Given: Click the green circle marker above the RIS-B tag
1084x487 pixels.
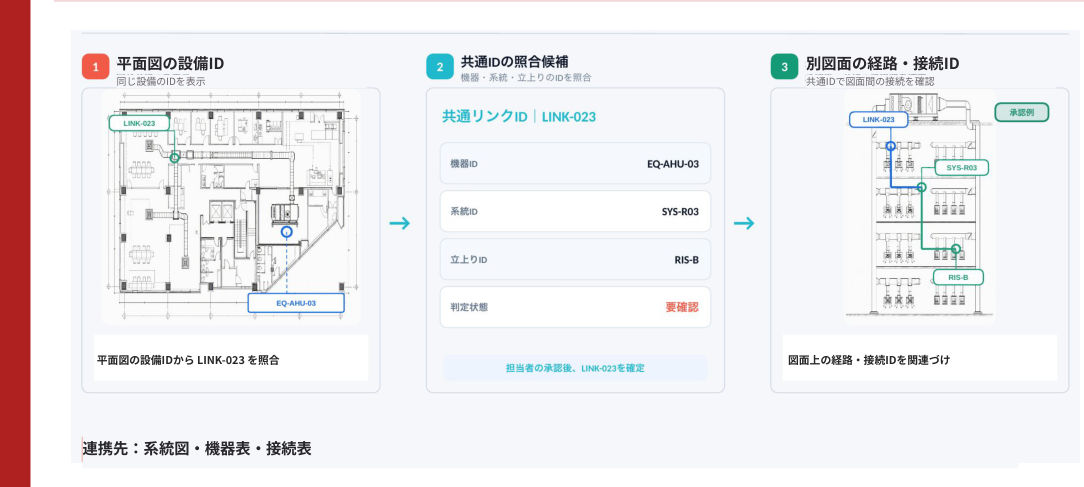Looking at the screenshot, I should coord(955,248).
